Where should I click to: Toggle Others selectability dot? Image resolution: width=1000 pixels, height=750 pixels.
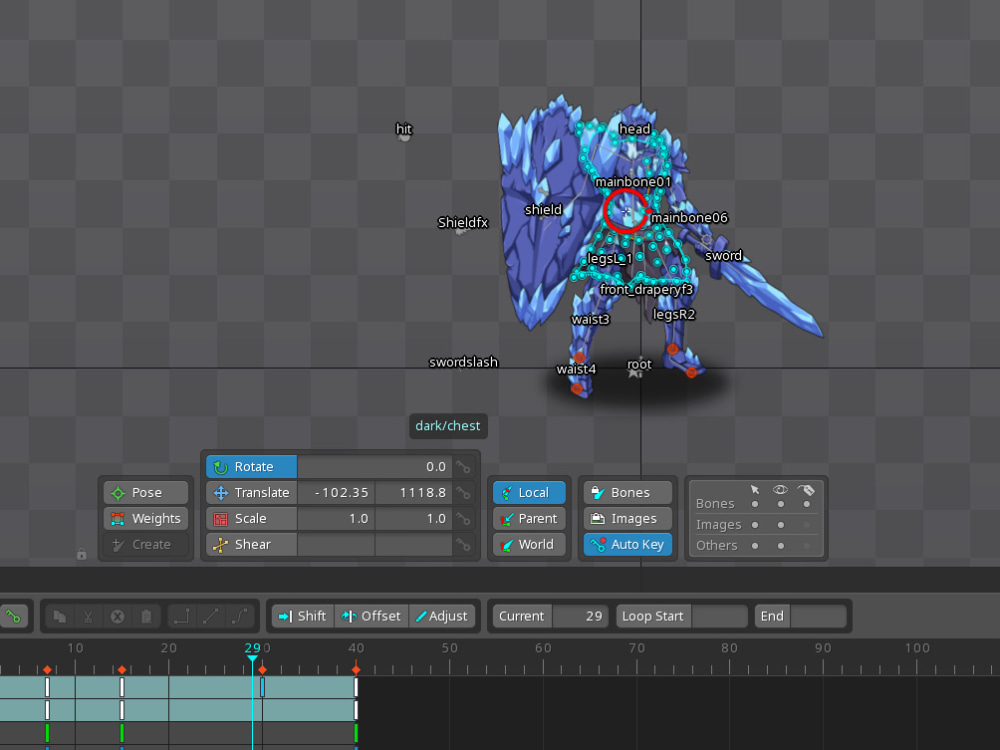tap(755, 546)
